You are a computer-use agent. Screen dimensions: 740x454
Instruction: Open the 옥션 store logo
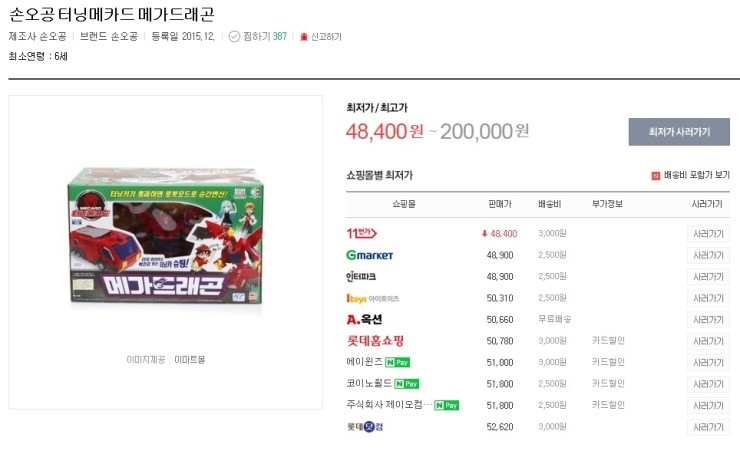click(364, 319)
